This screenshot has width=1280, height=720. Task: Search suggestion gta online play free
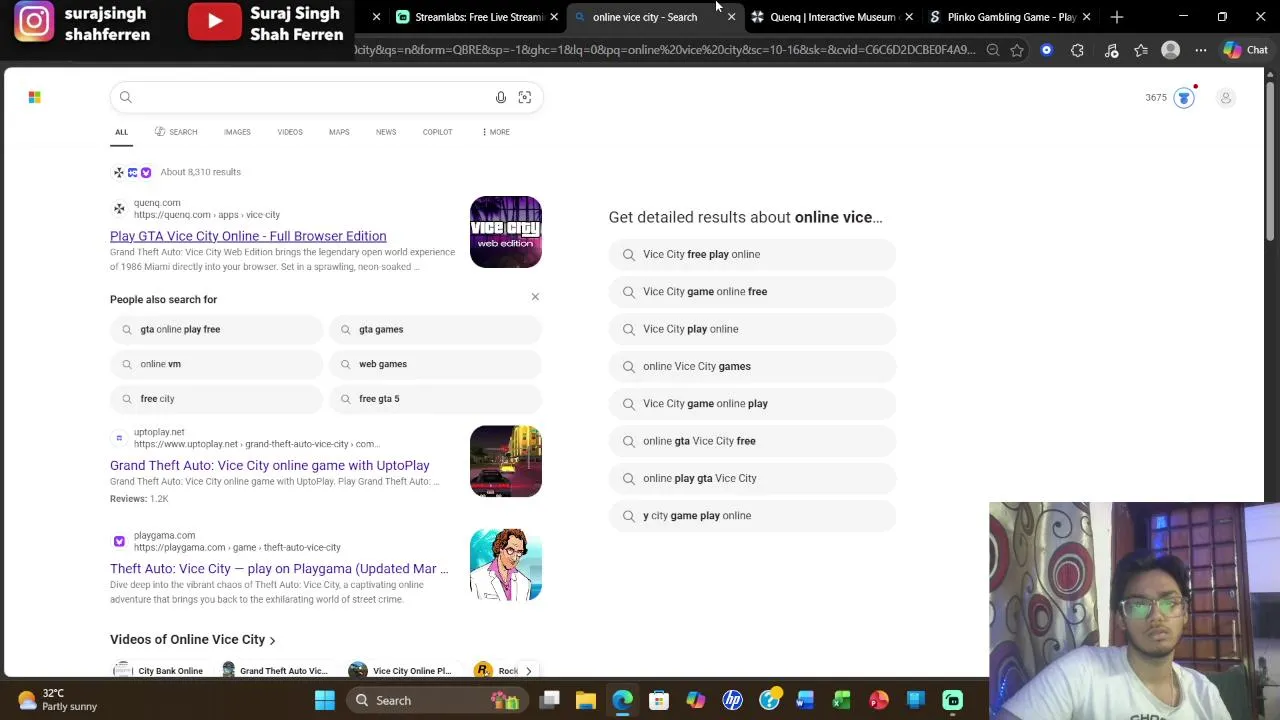point(216,329)
